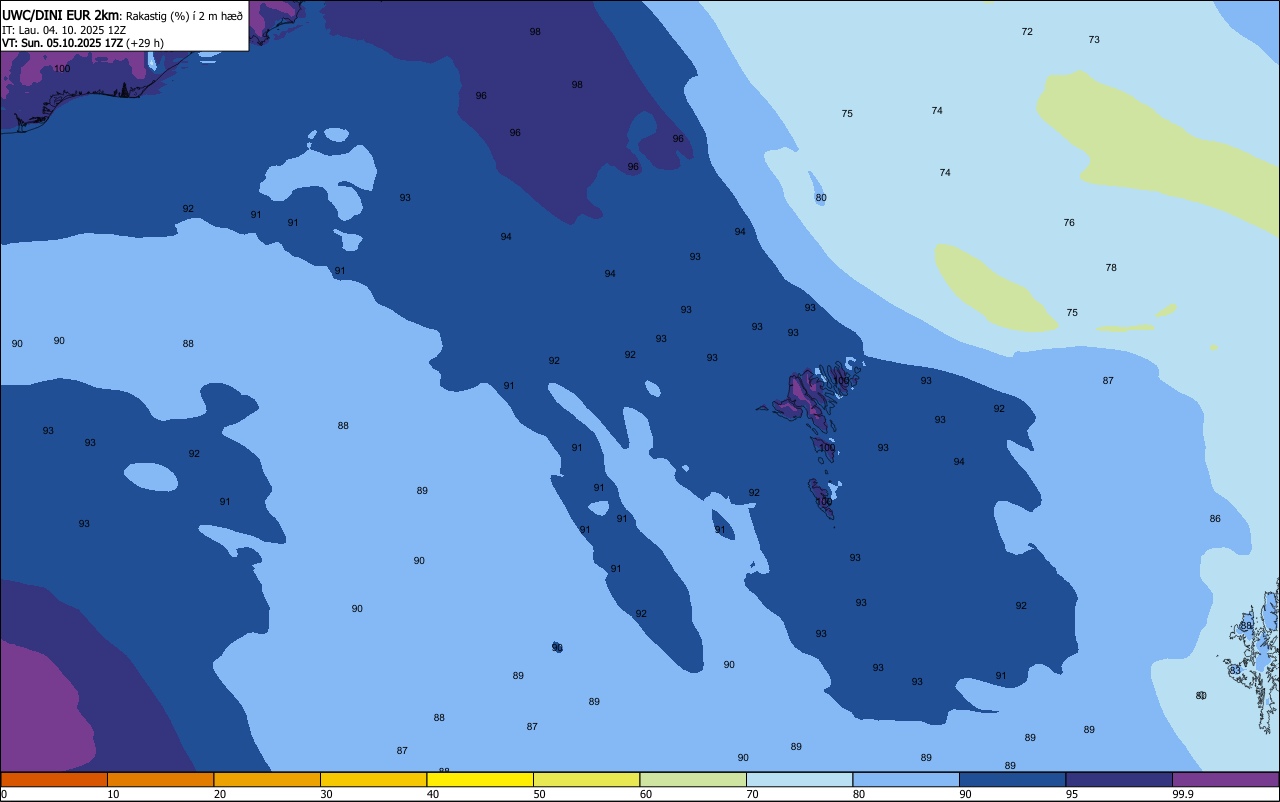Click the 90–95 dark blue legend swatch
The width and height of the screenshot is (1280, 802).
1012,779
